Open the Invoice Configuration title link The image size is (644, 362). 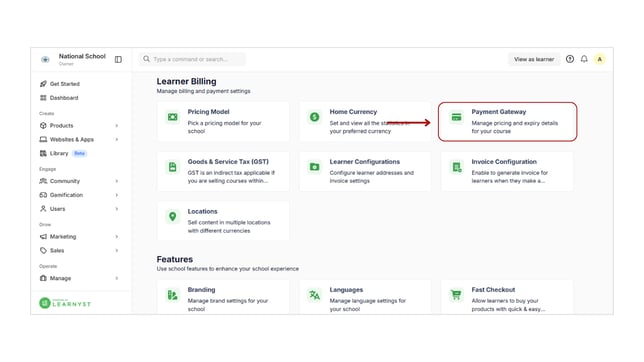pyautogui.click(x=504, y=162)
